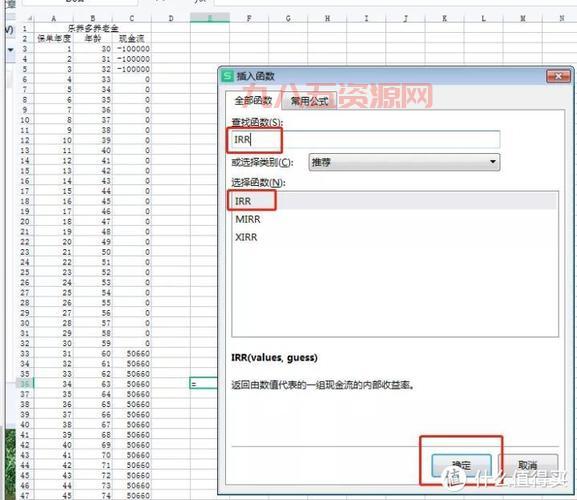Click the search function input field containing IRR

click(x=365, y=140)
